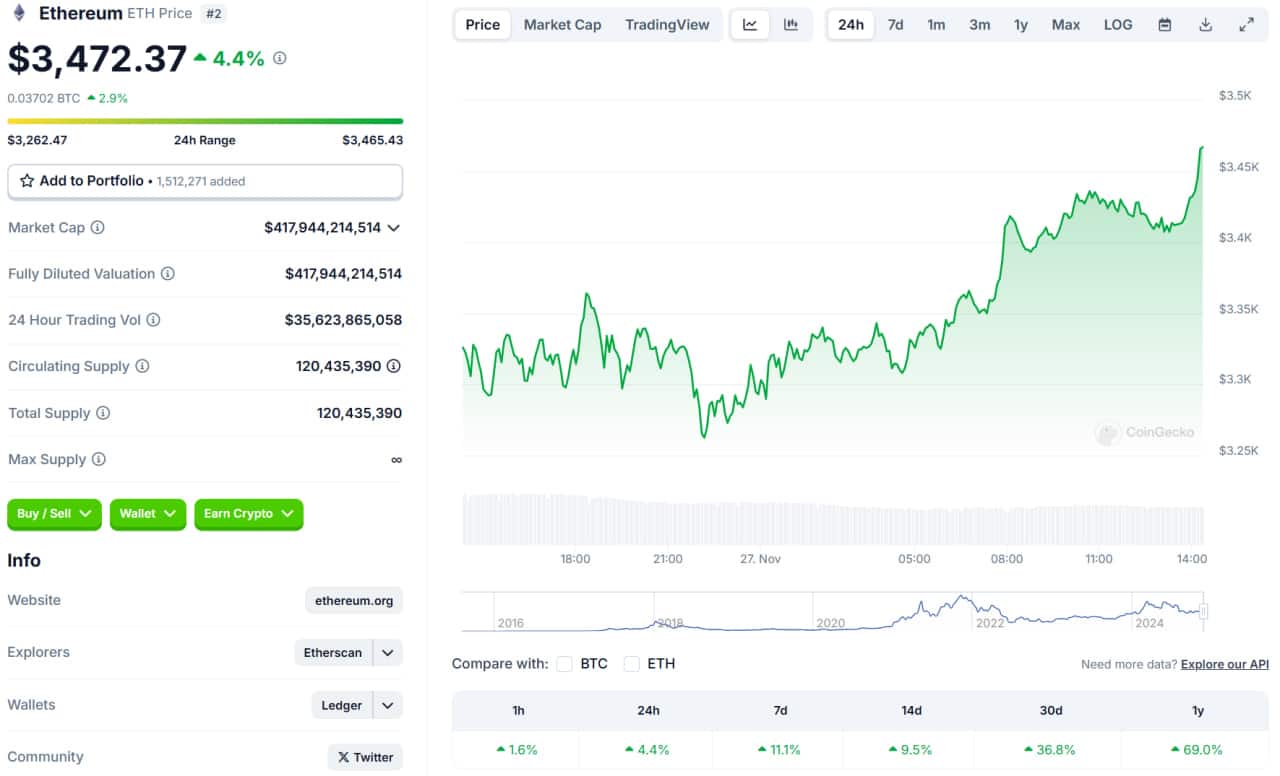The width and height of the screenshot is (1280, 776).
Task: Click the 24 Hour Trading Vol value $35,623,865,058
Action: 343,320
